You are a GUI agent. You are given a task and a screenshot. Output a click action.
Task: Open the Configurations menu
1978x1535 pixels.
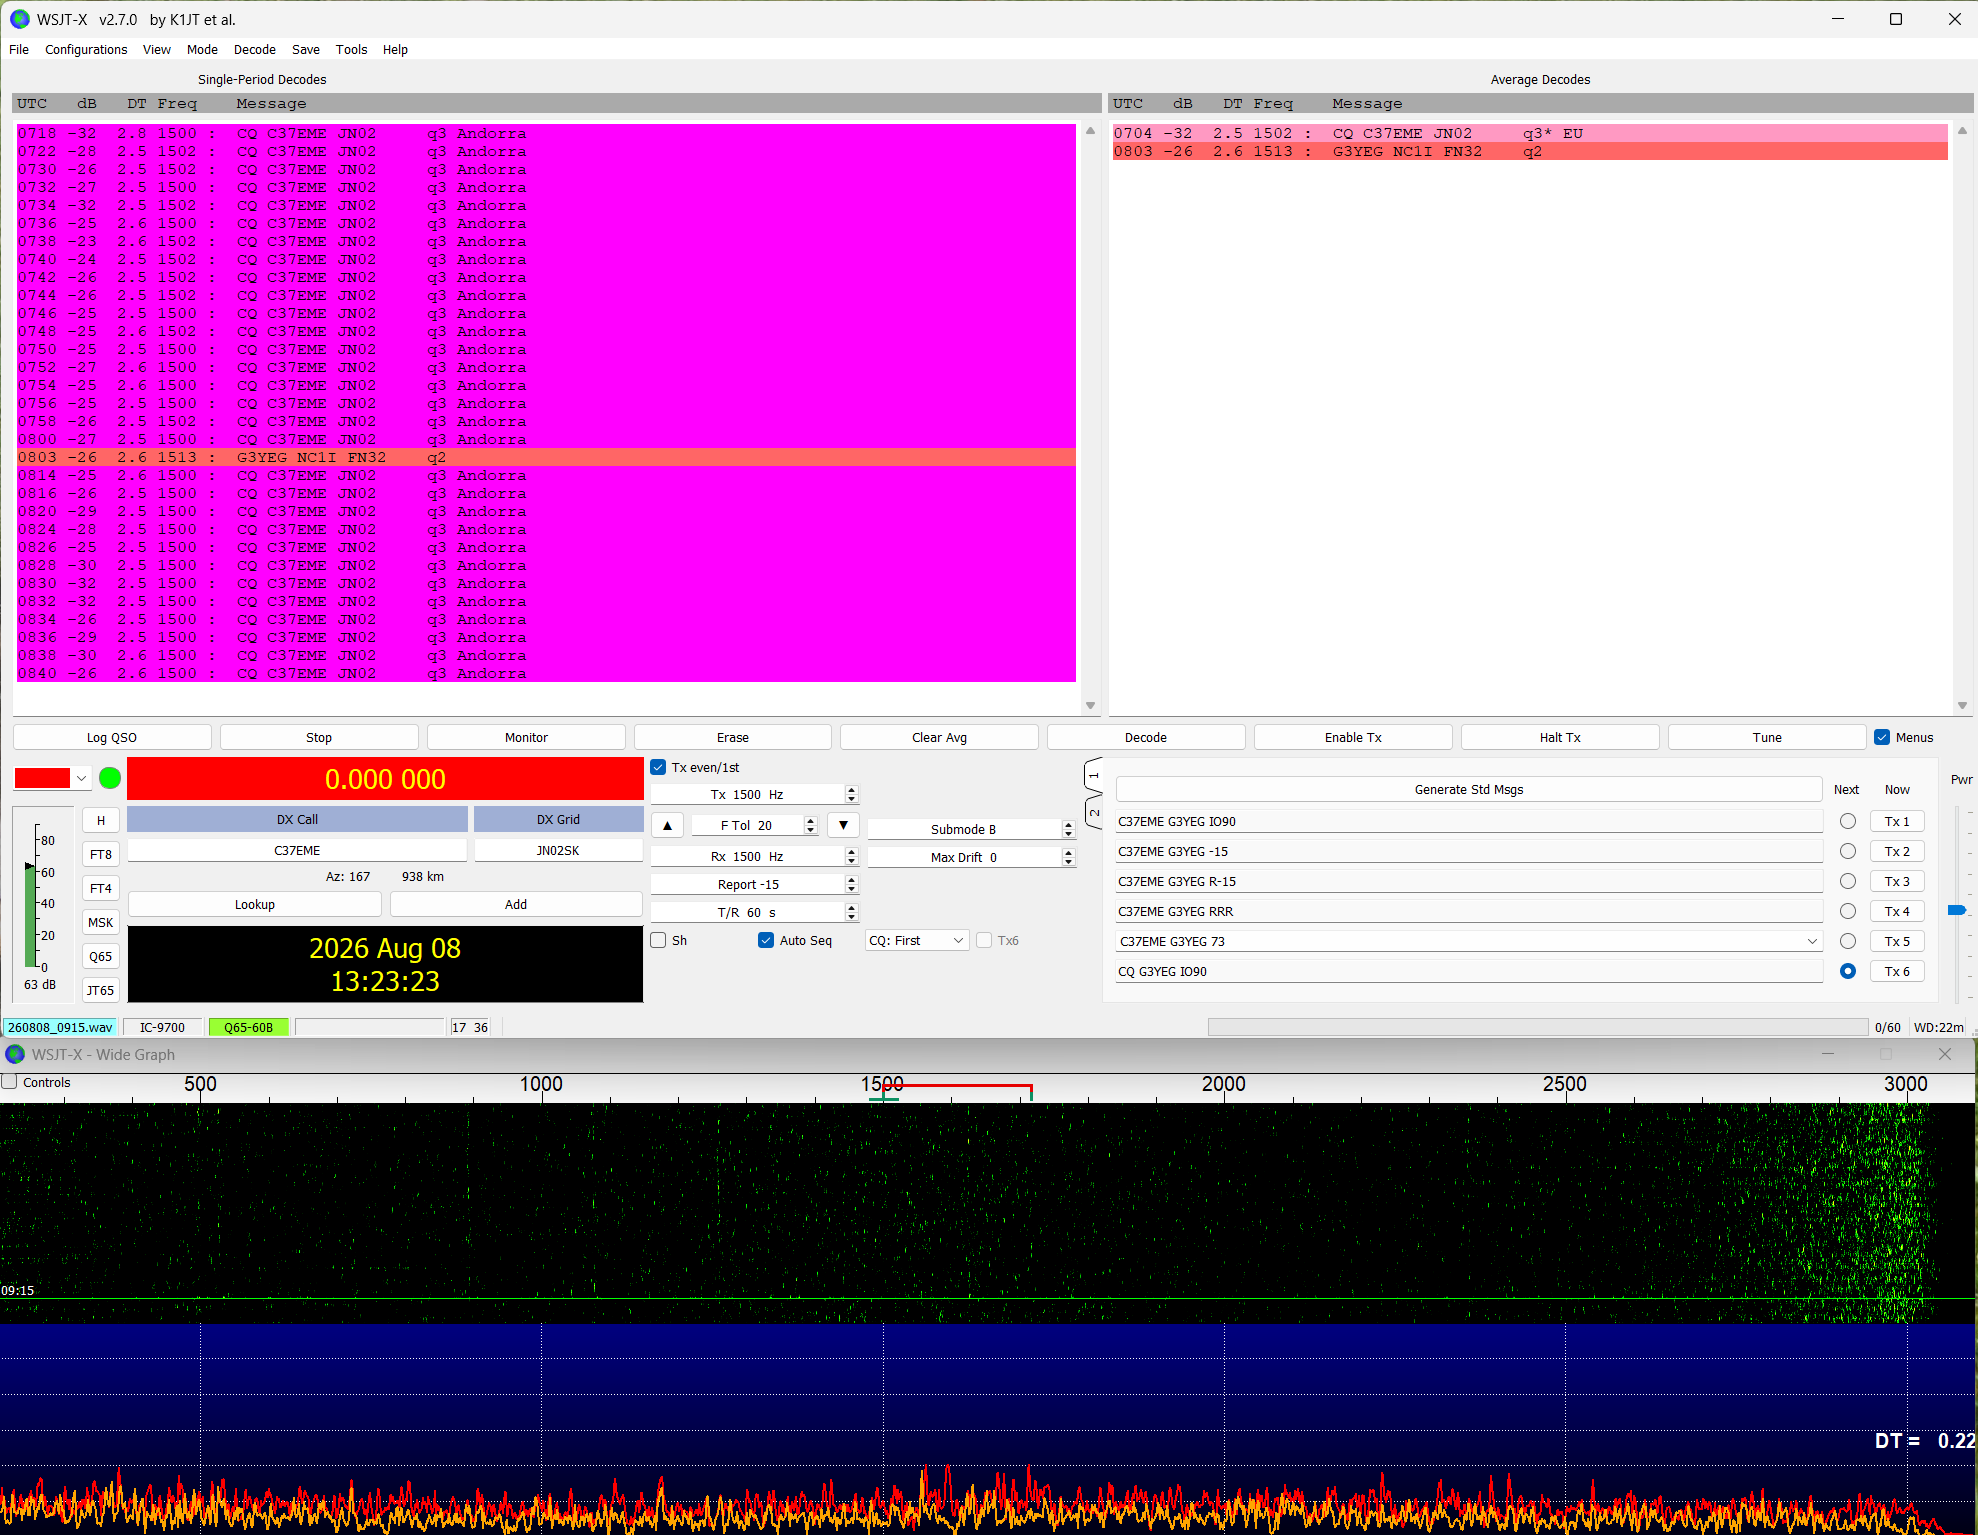click(x=86, y=50)
